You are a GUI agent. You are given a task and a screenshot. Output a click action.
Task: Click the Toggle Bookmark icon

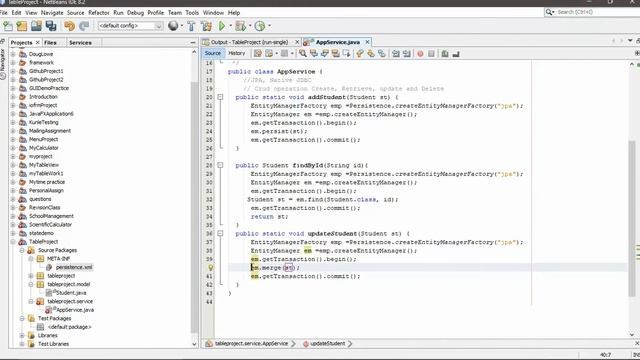click(x=382, y=53)
